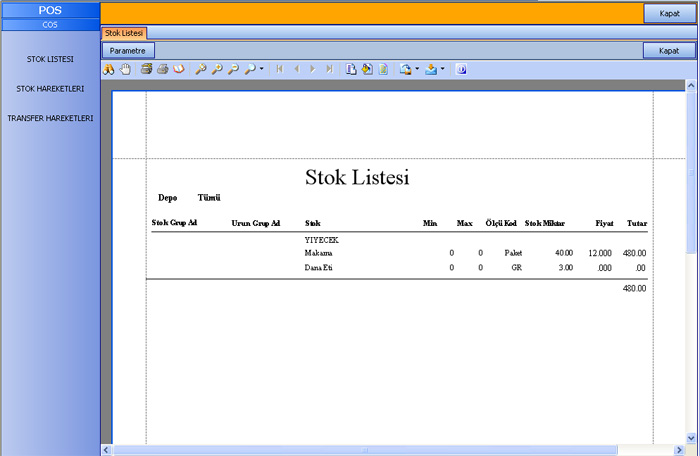Screen dimensions: 700x456
Task: Click vertical scrollbar down arrow
Action: (691, 438)
